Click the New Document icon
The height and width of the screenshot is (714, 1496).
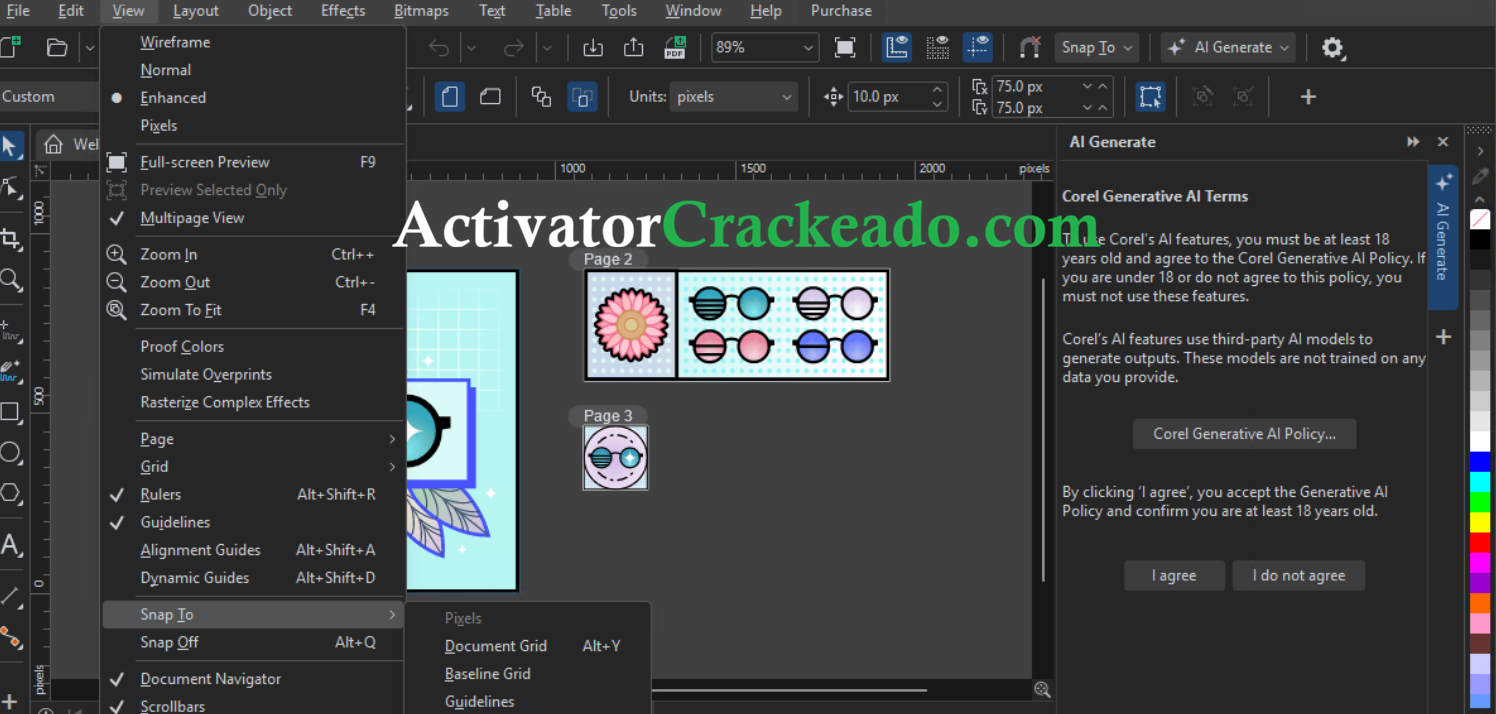[9, 47]
